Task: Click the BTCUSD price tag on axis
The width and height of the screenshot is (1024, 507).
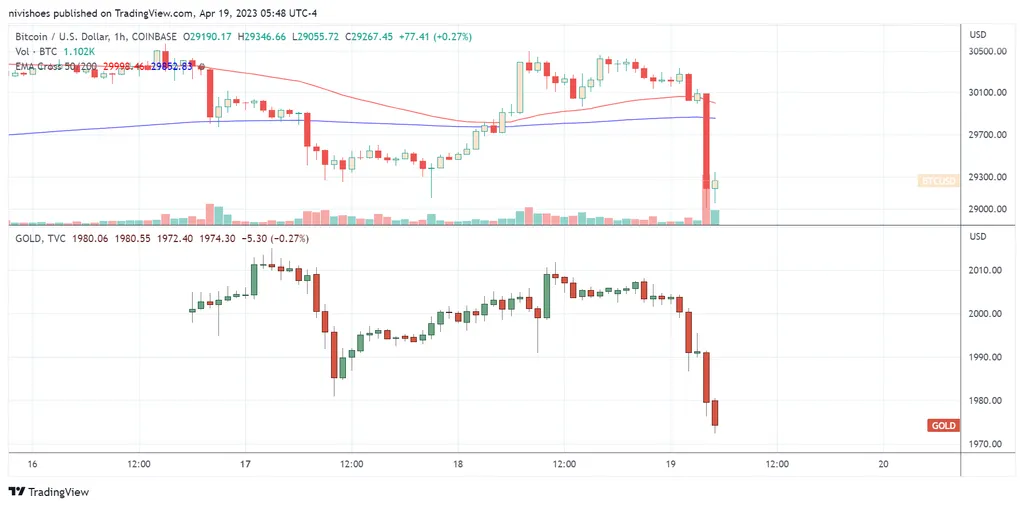Action: click(938, 181)
